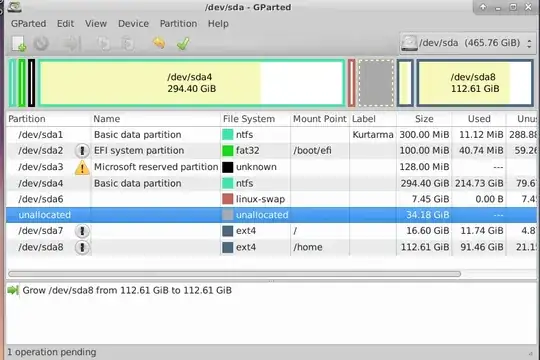This screenshot has width=540, height=360.
Task: Click the Delete partition toolbar icon
Action: click(41, 44)
